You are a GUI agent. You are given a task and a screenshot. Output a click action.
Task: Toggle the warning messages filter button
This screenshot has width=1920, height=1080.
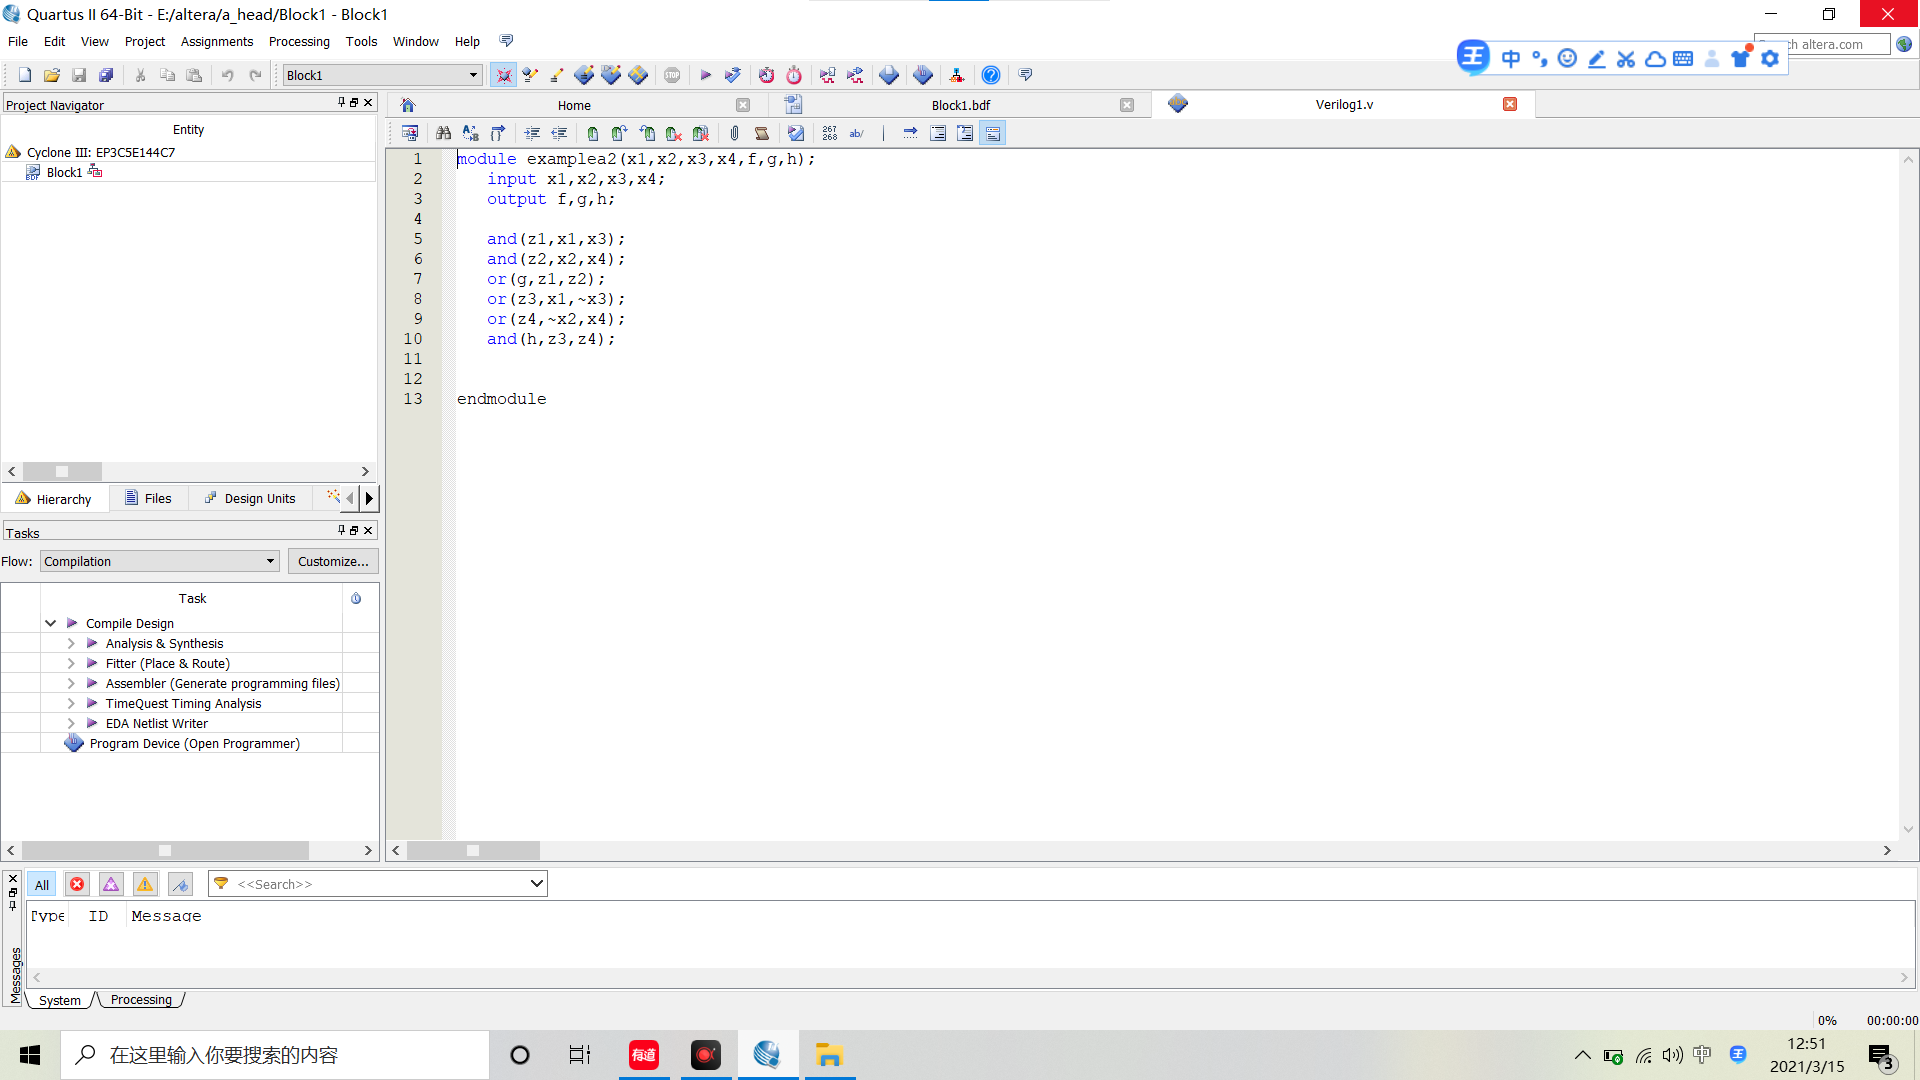tap(145, 884)
